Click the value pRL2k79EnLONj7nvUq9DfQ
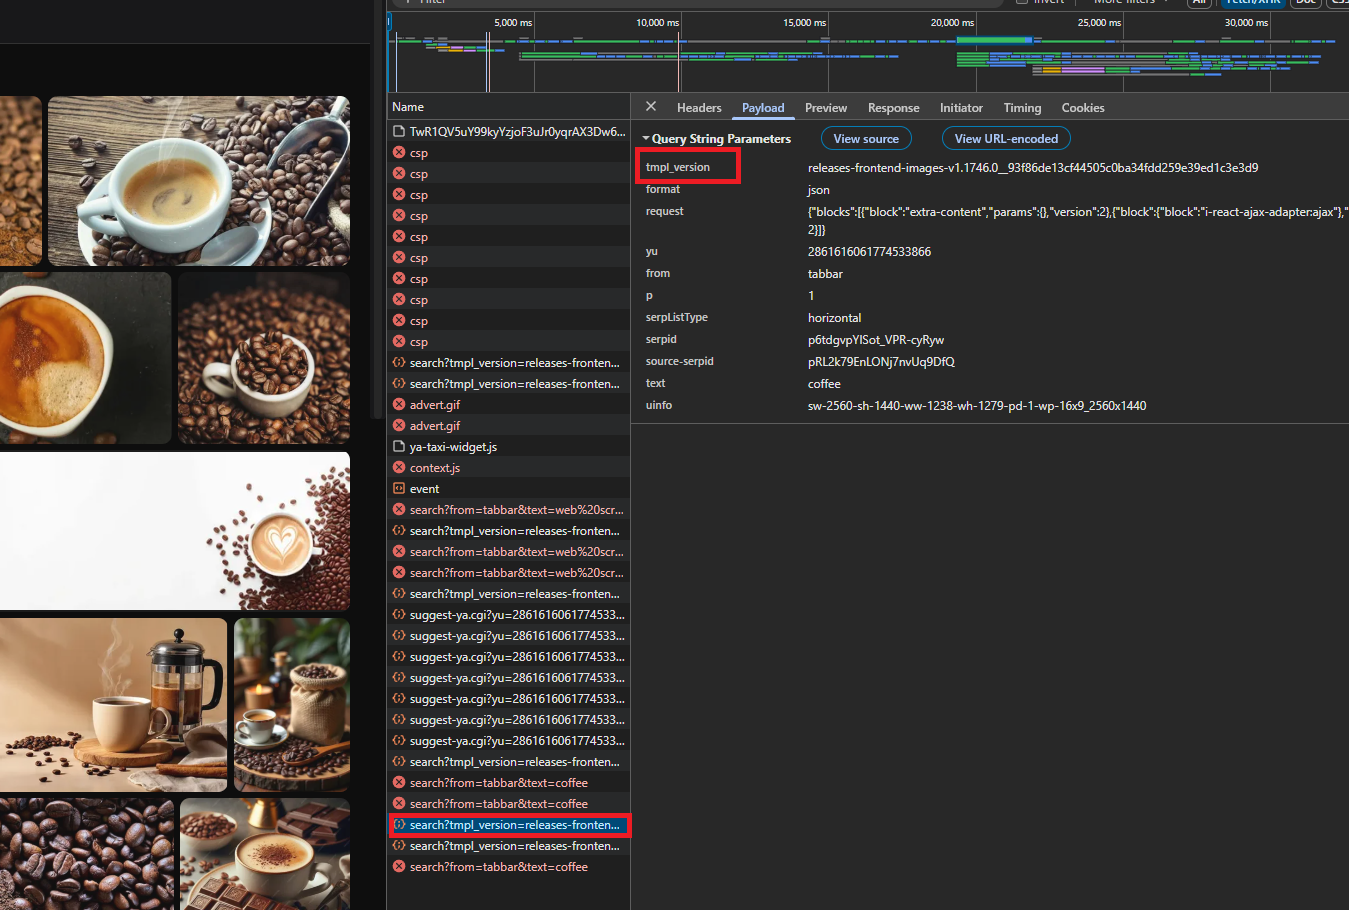Screen dimensions: 1349x910 coord(881,362)
